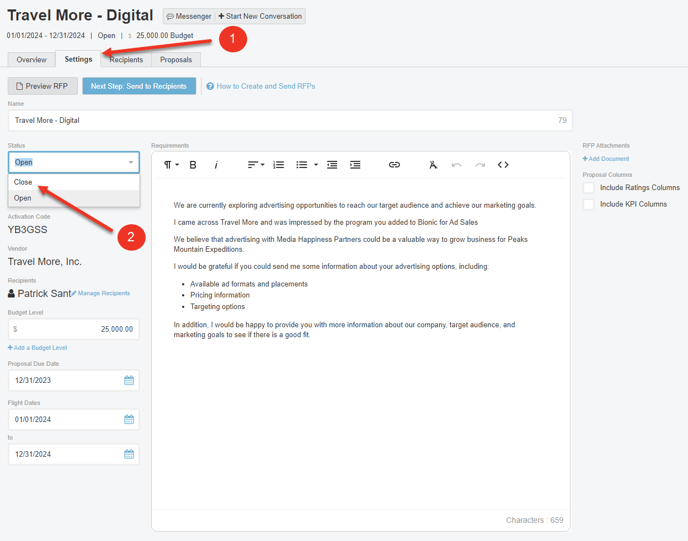Click the flight start date field
This screenshot has width=688, height=541.
[74, 419]
